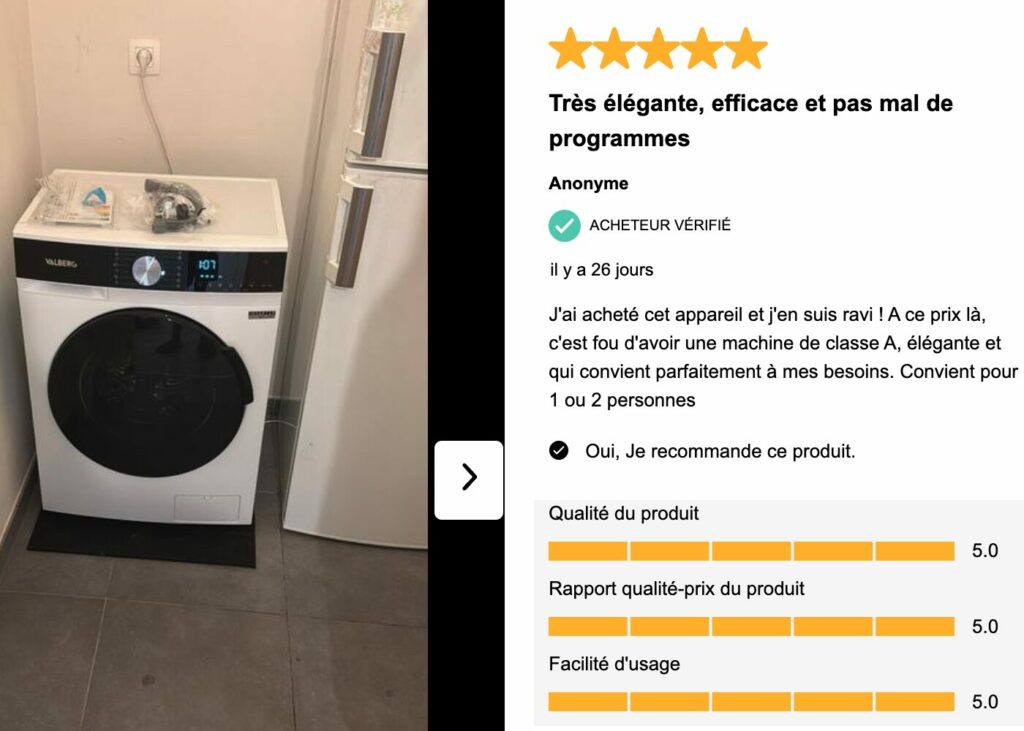This screenshot has width=1024, height=731.
Task: Click the fourth gold rating star
Action: click(x=701, y=48)
